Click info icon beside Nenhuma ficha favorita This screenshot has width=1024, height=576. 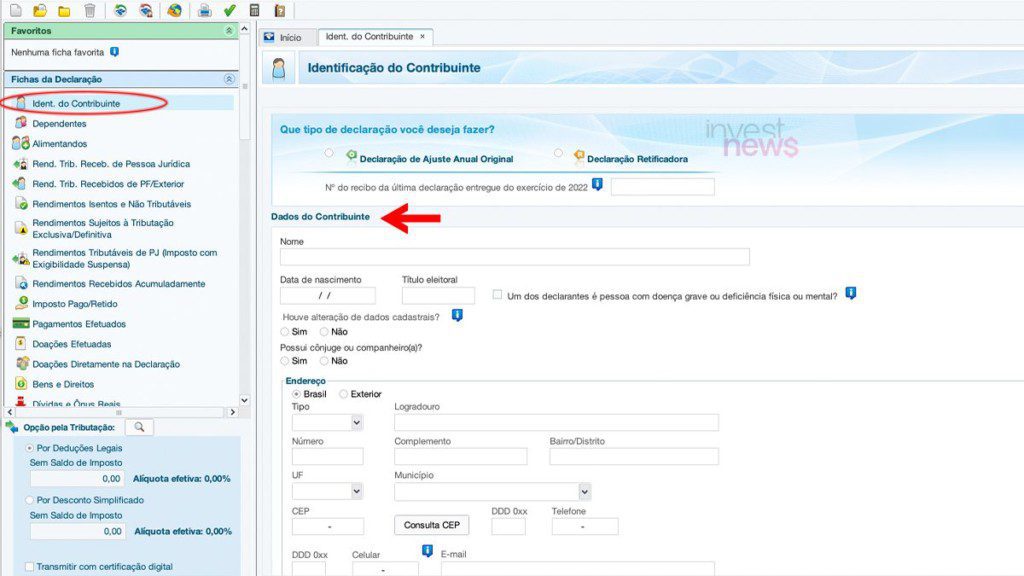pyautogui.click(x=114, y=52)
